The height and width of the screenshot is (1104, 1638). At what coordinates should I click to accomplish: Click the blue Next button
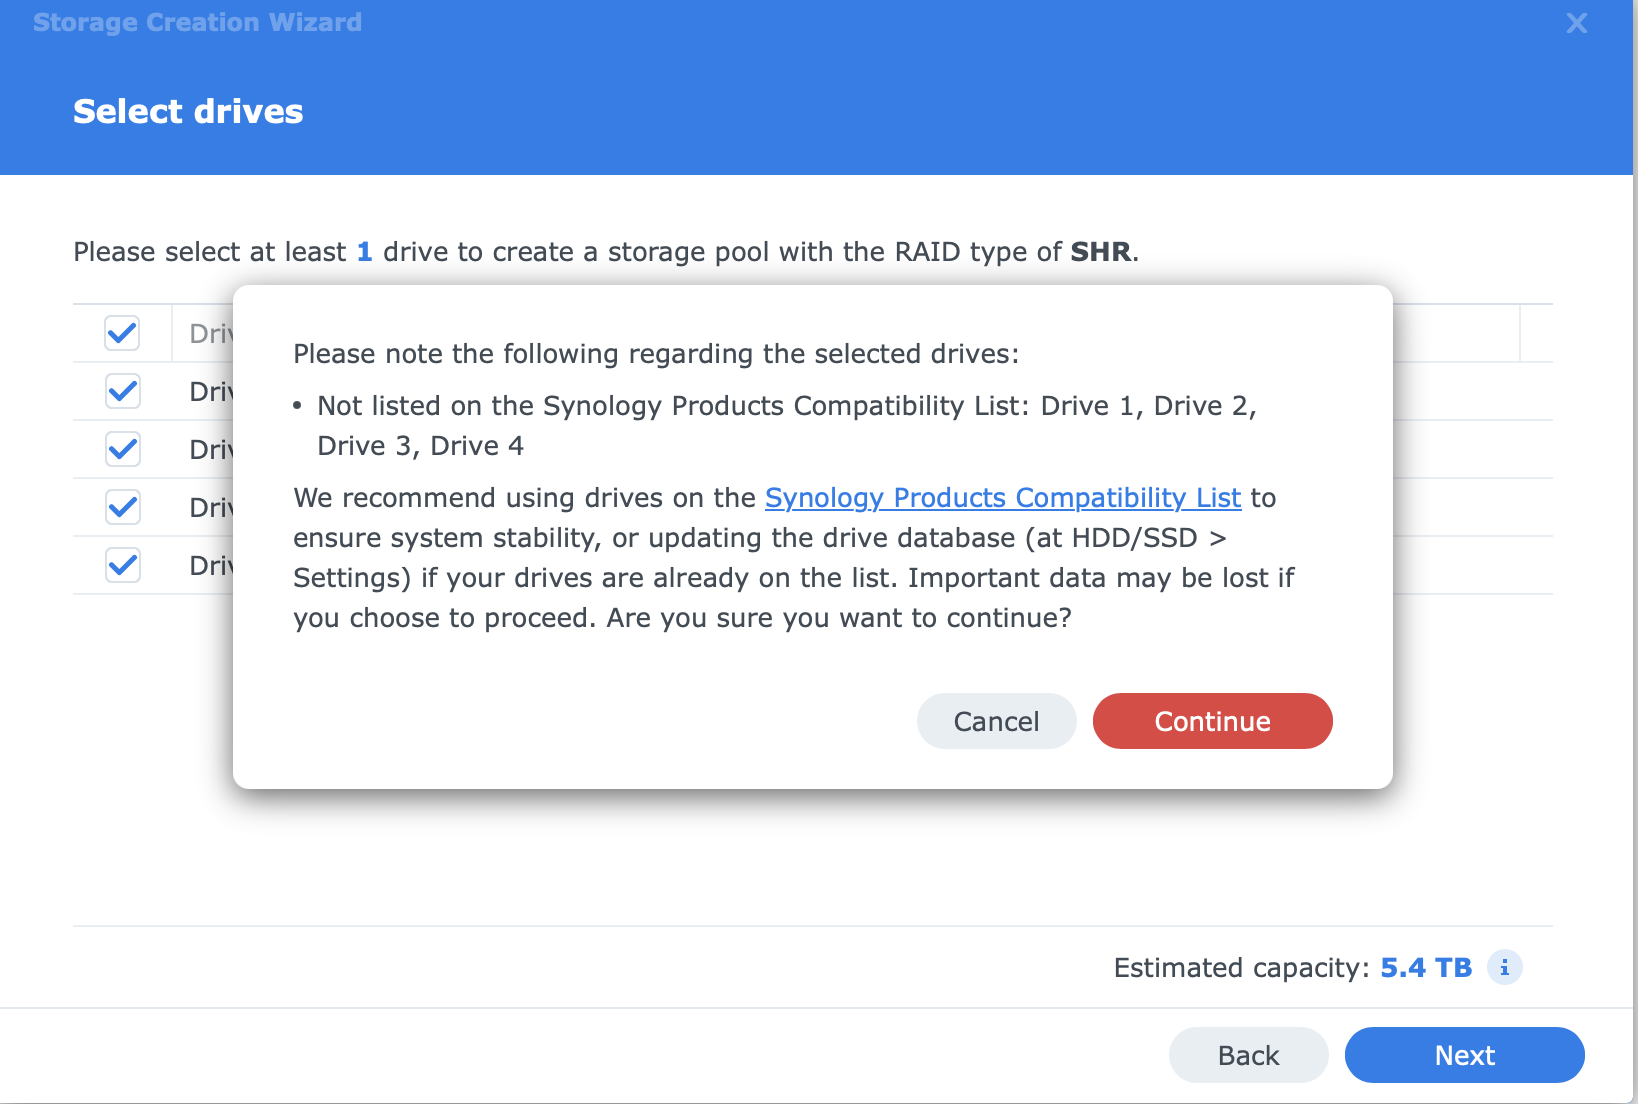pos(1464,1055)
